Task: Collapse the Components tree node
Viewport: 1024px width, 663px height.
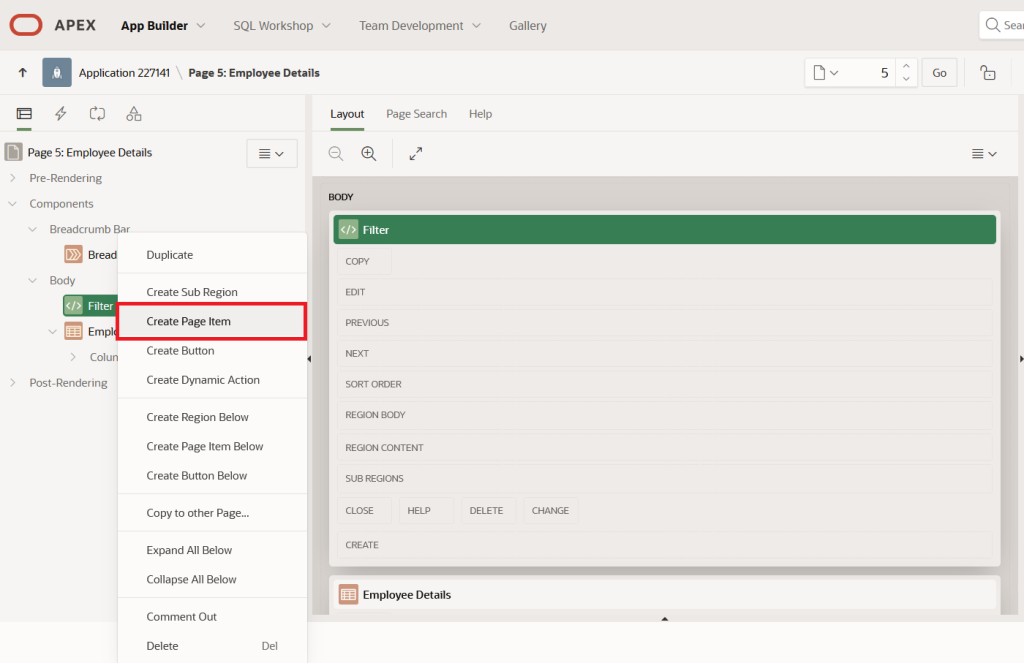Action: 12,204
